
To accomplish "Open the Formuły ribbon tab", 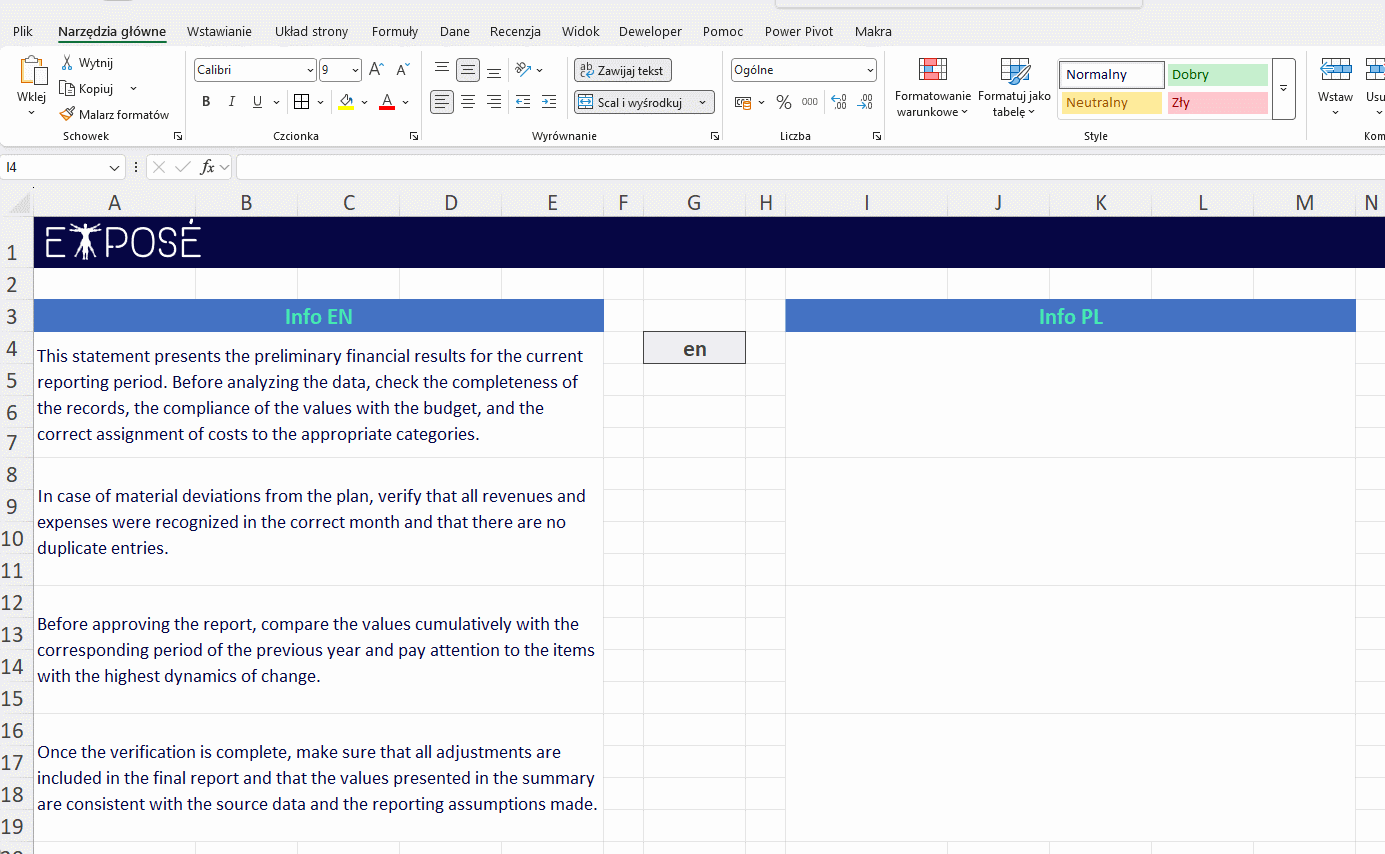I will (x=394, y=32).
